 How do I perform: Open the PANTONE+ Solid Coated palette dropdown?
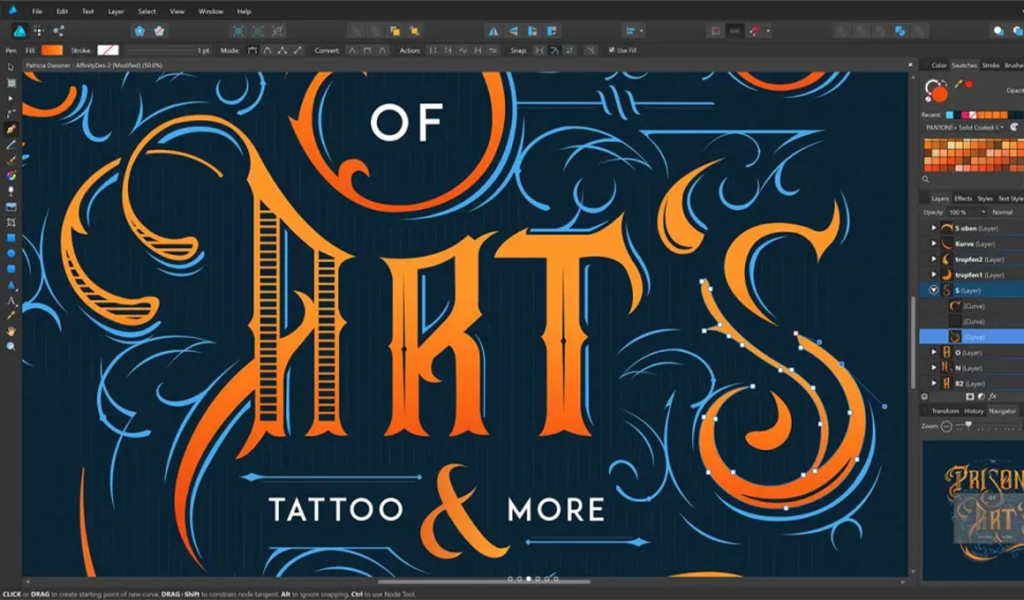(963, 127)
